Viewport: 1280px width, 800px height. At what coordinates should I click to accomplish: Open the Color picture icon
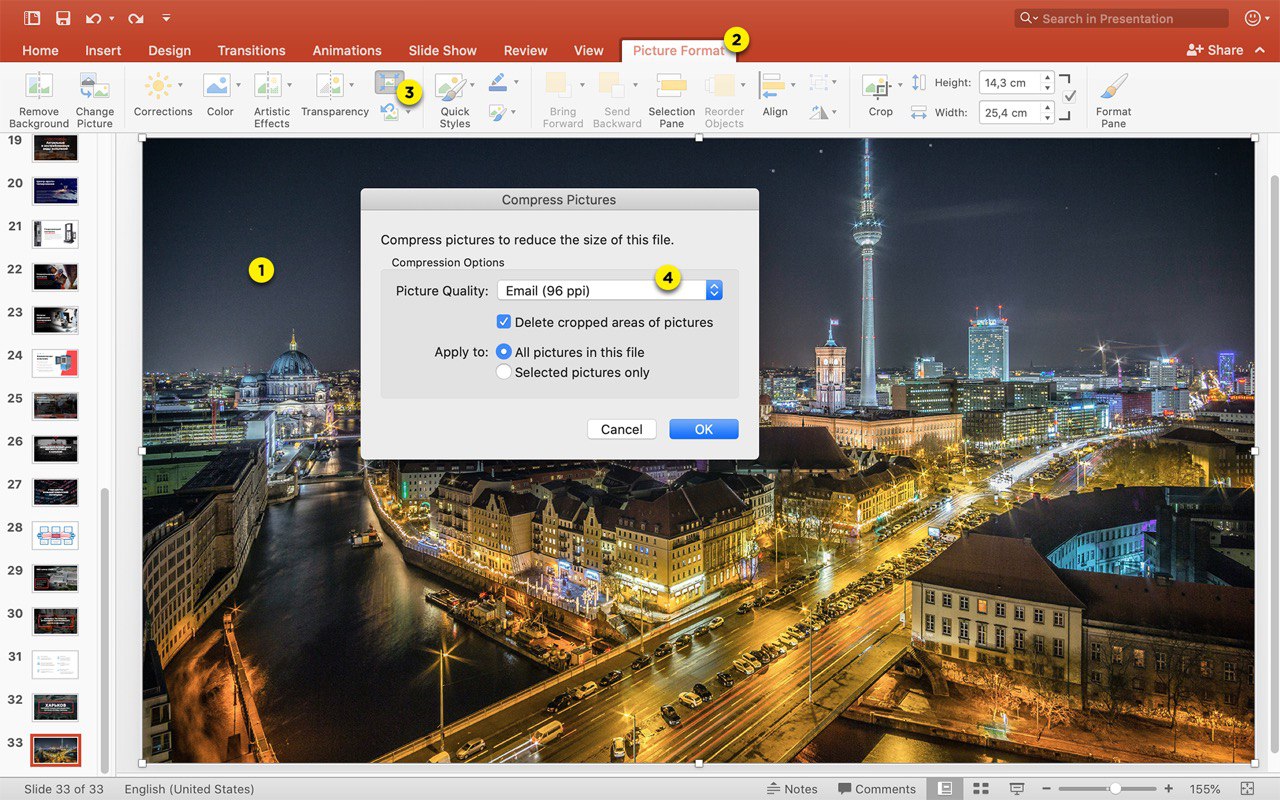[216, 85]
